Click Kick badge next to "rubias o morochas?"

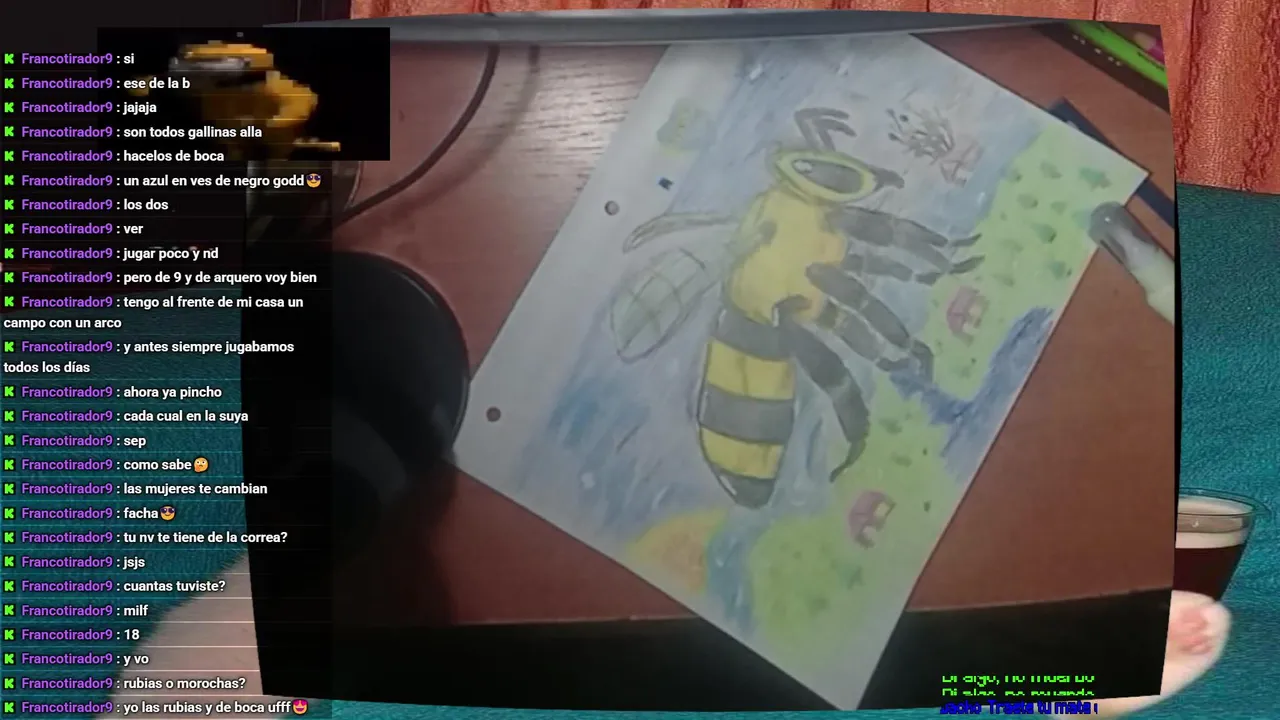[9, 683]
